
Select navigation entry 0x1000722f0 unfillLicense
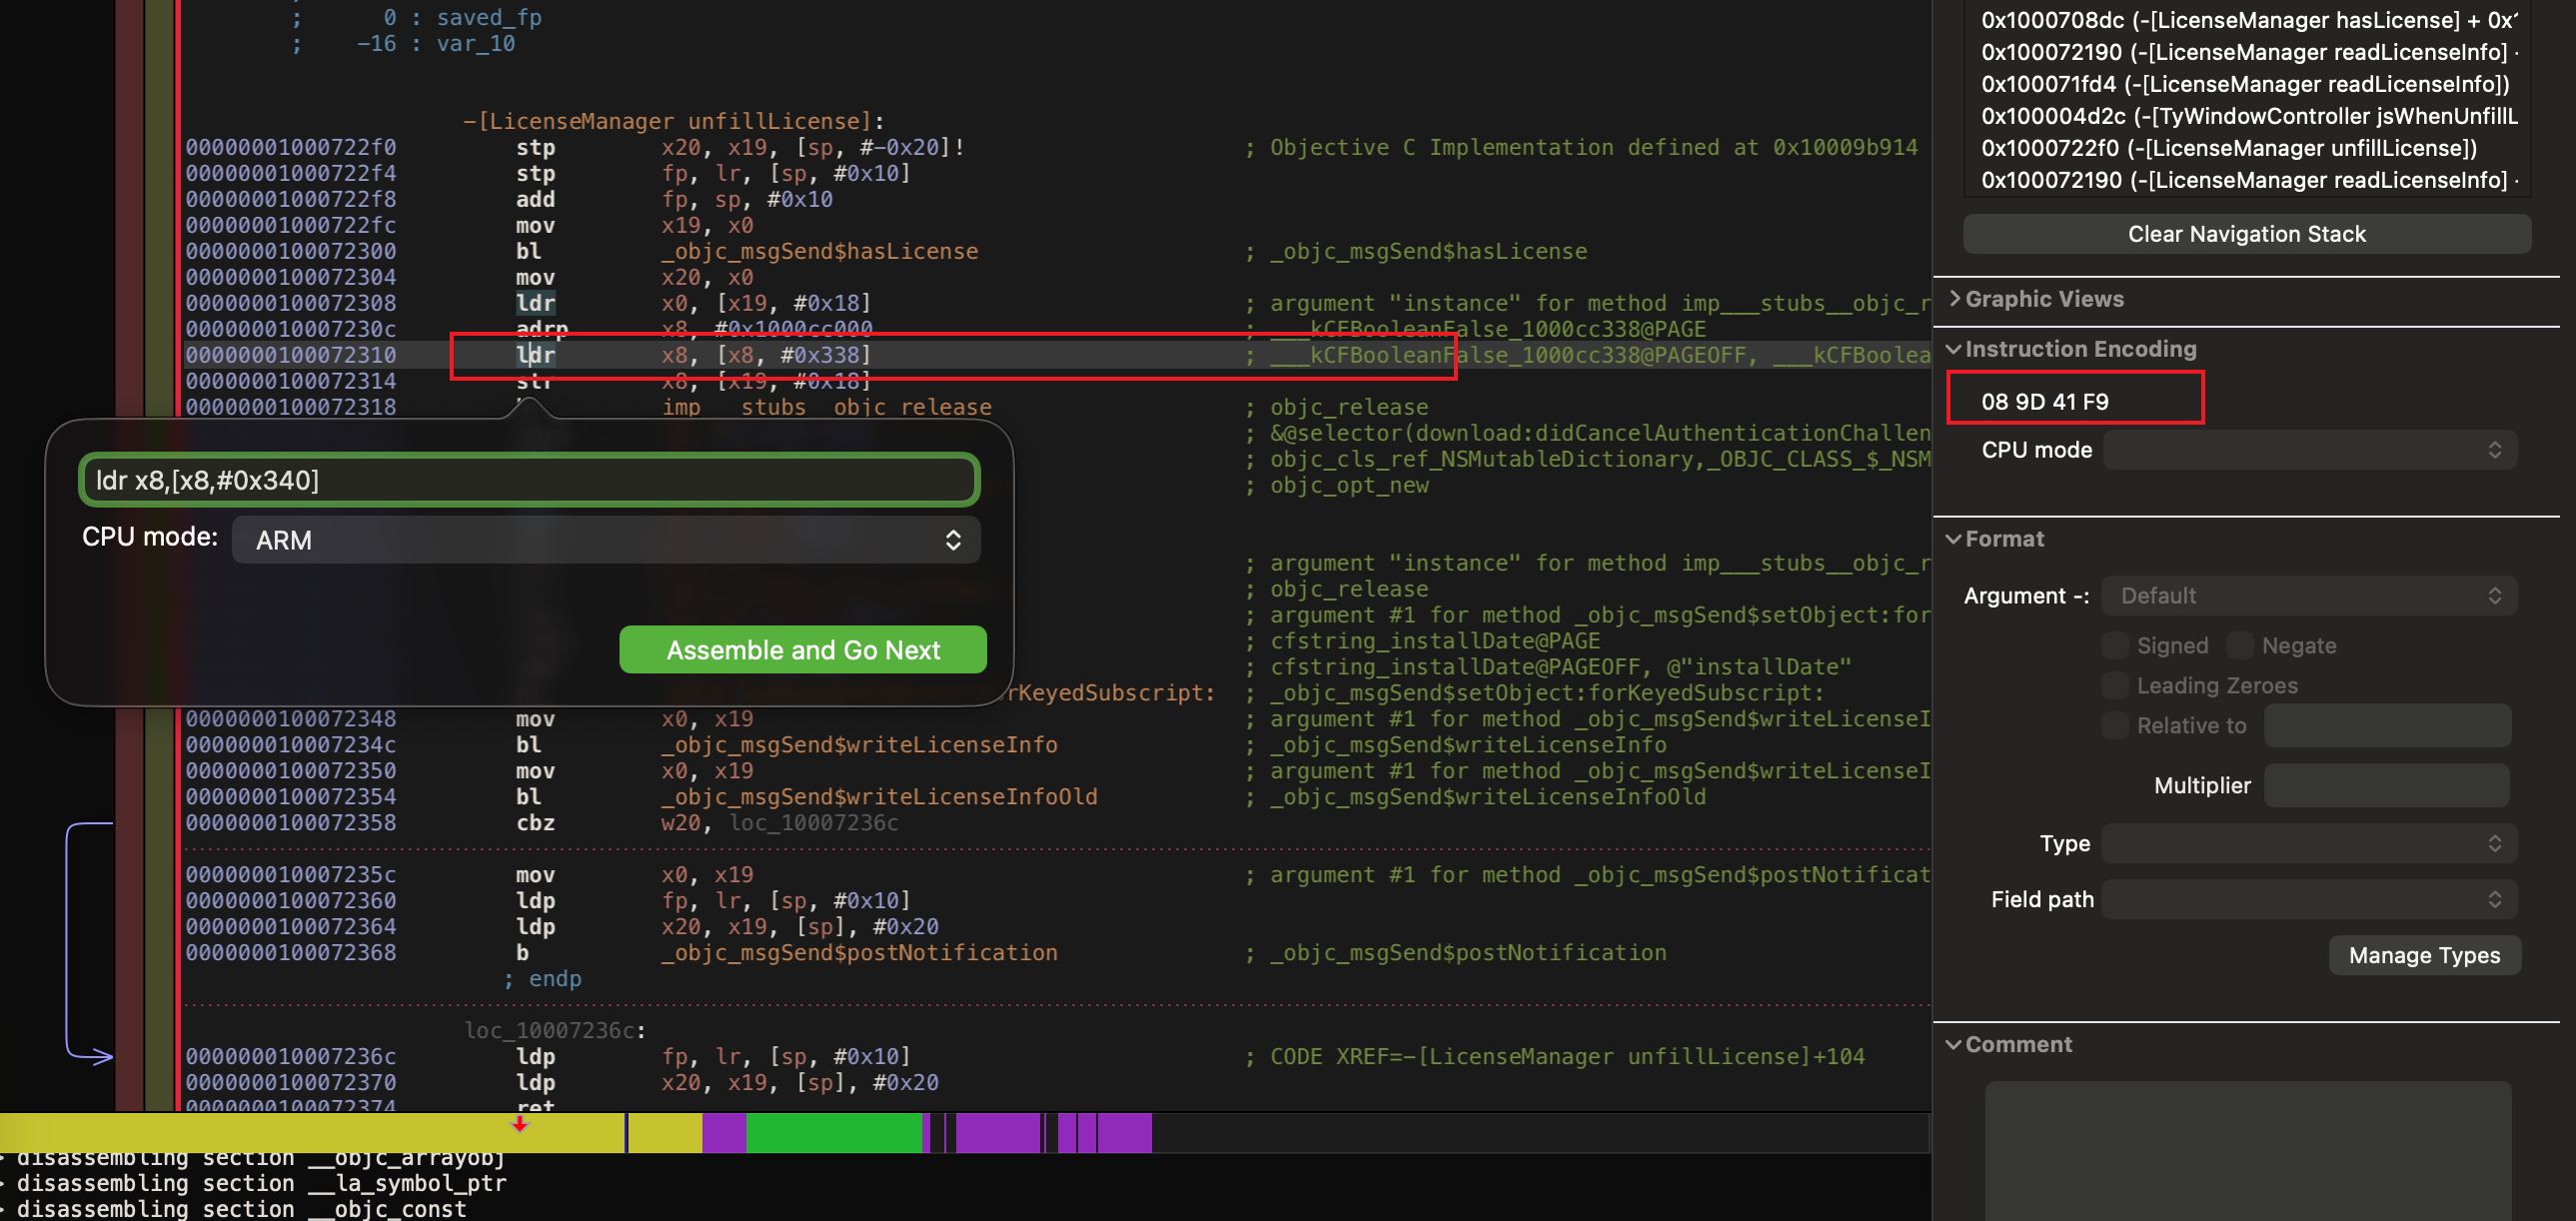point(2229,148)
